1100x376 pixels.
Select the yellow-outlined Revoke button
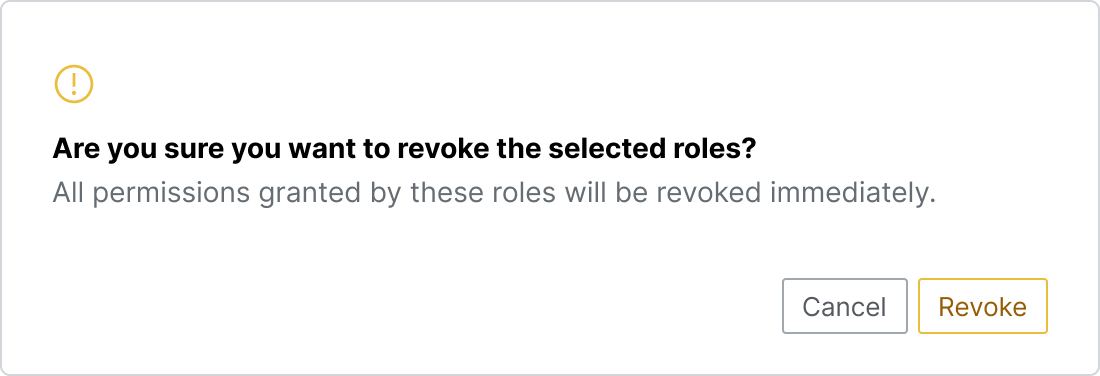tap(982, 306)
